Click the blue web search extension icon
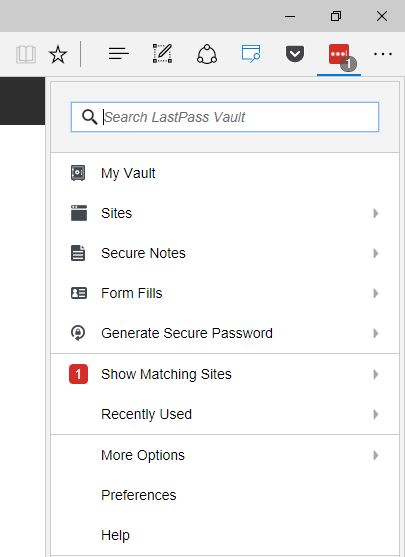405x557 pixels. [251, 54]
